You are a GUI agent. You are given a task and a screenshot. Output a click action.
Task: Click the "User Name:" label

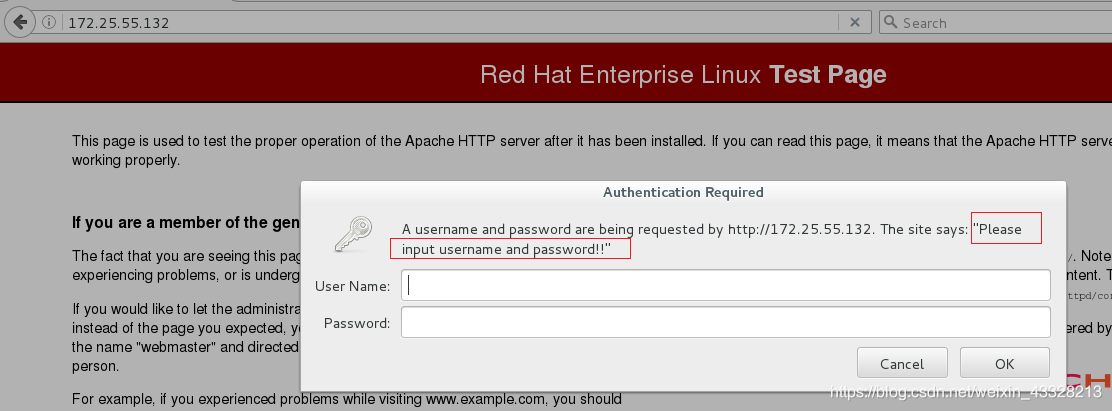coord(352,286)
